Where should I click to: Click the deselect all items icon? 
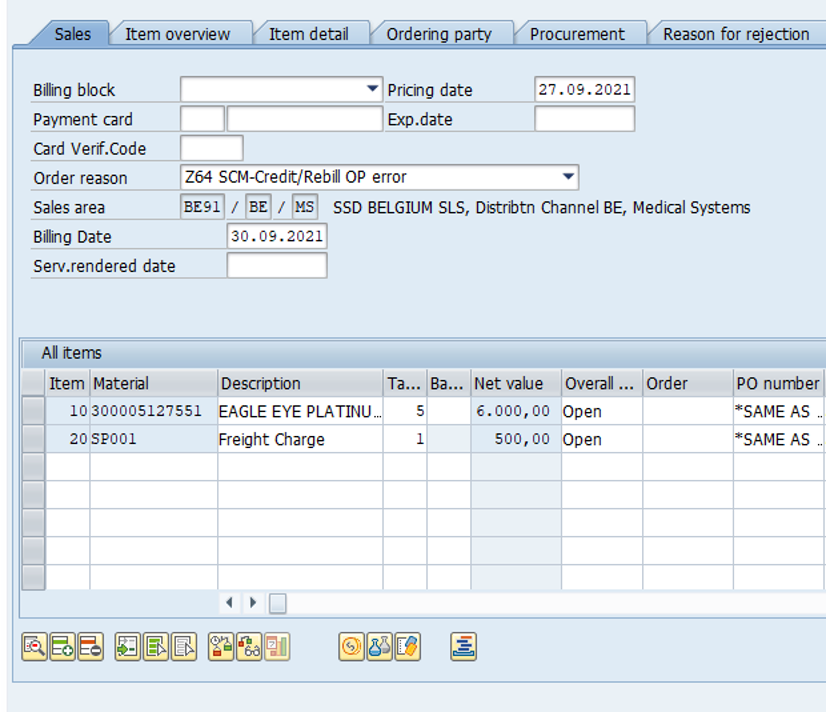pyautogui.click(x=184, y=646)
